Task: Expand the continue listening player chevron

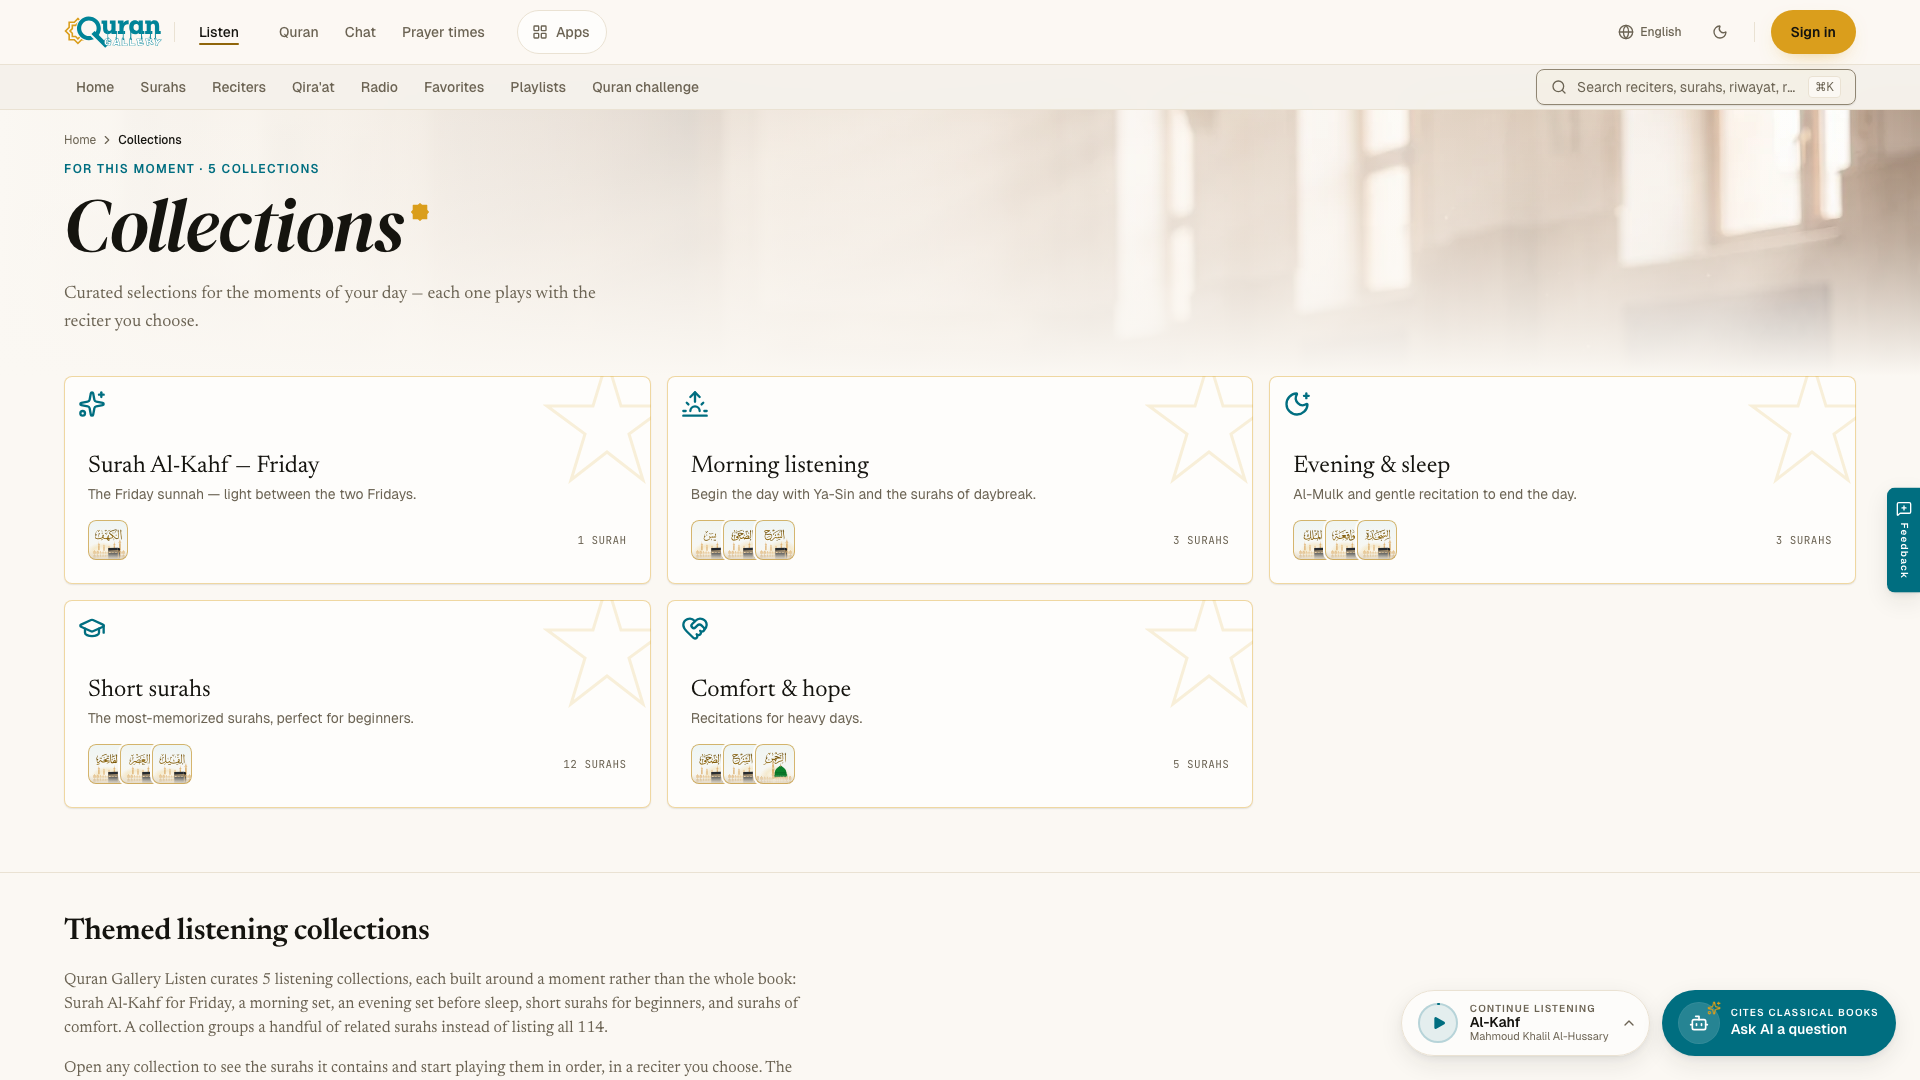Action: pos(1629,1023)
